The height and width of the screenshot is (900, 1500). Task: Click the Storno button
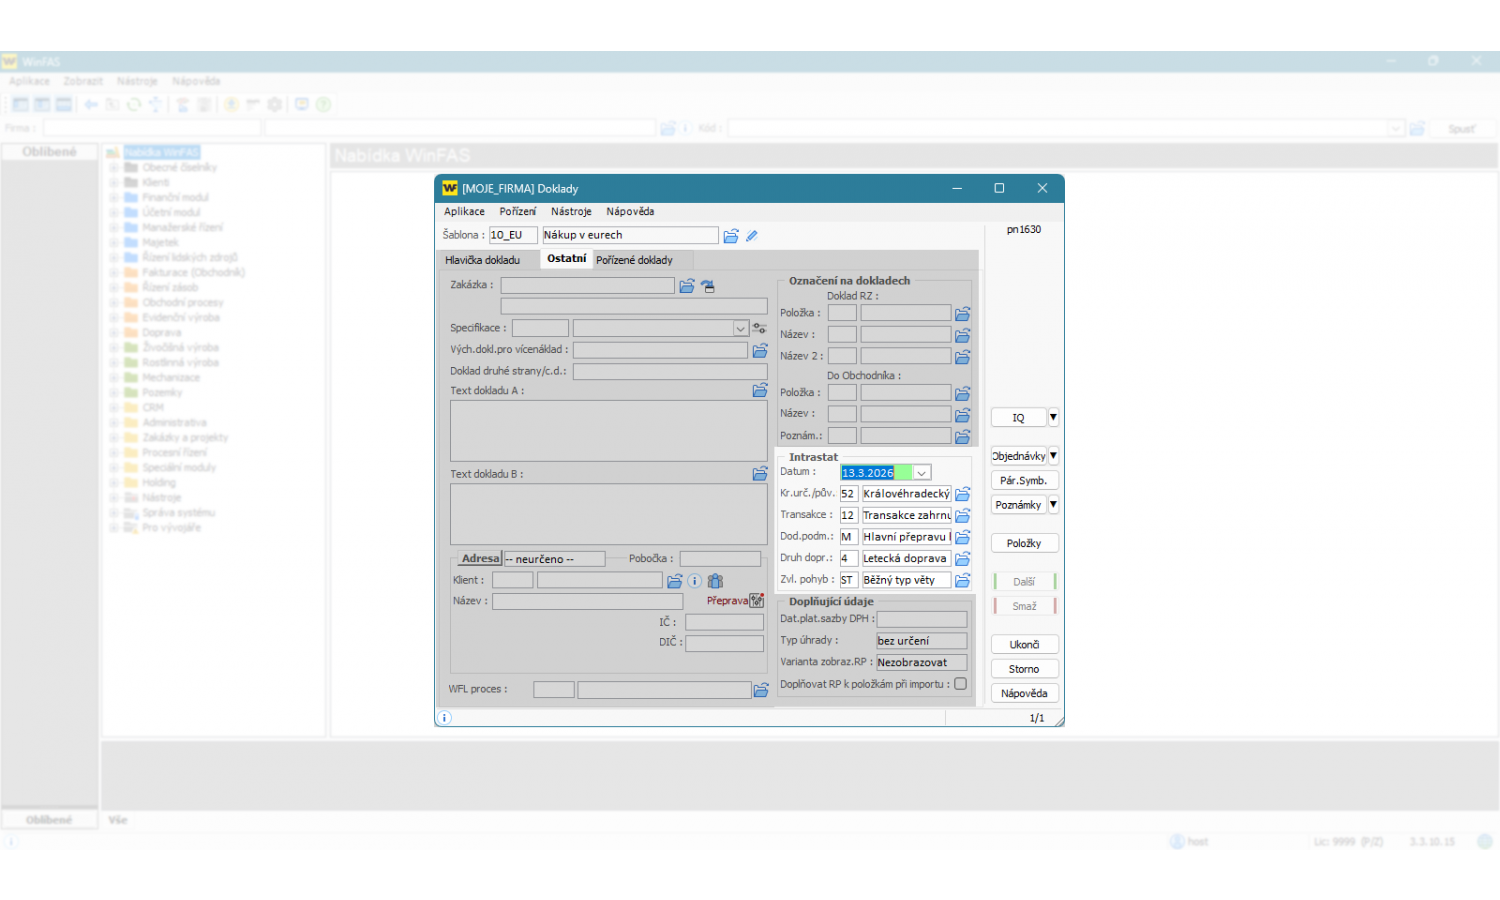tap(1024, 669)
